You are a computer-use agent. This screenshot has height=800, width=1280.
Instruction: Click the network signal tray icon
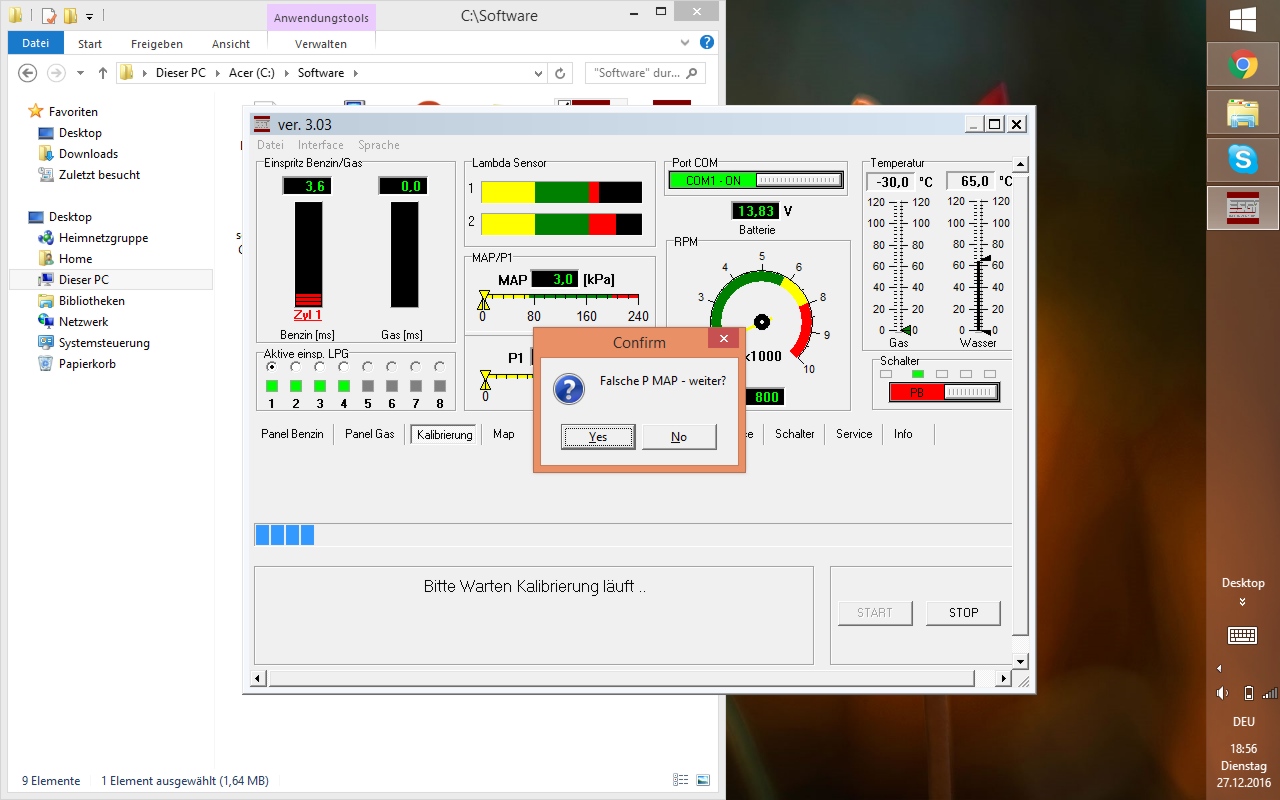1270,693
